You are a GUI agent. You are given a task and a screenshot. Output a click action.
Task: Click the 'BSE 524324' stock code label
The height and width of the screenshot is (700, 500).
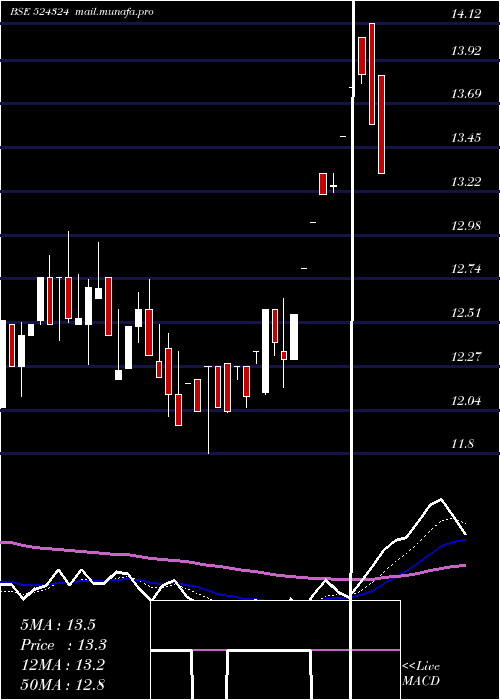pyautogui.click(x=39, y=12)
